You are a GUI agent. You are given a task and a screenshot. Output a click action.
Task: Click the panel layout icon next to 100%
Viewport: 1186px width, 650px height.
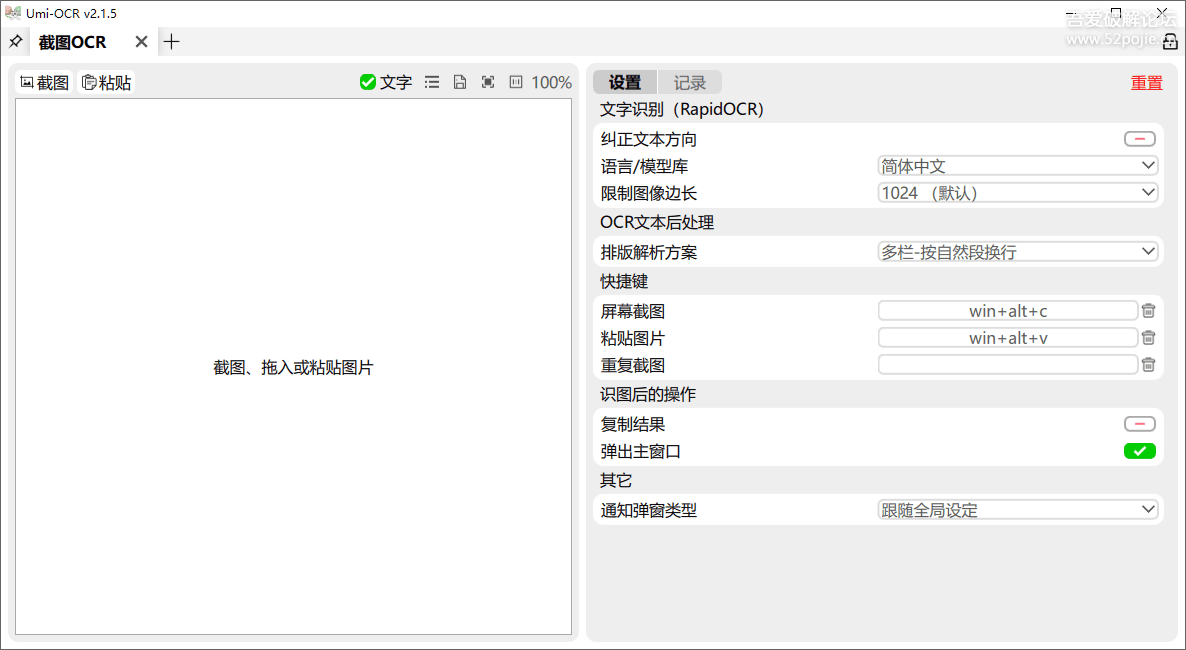514,82
